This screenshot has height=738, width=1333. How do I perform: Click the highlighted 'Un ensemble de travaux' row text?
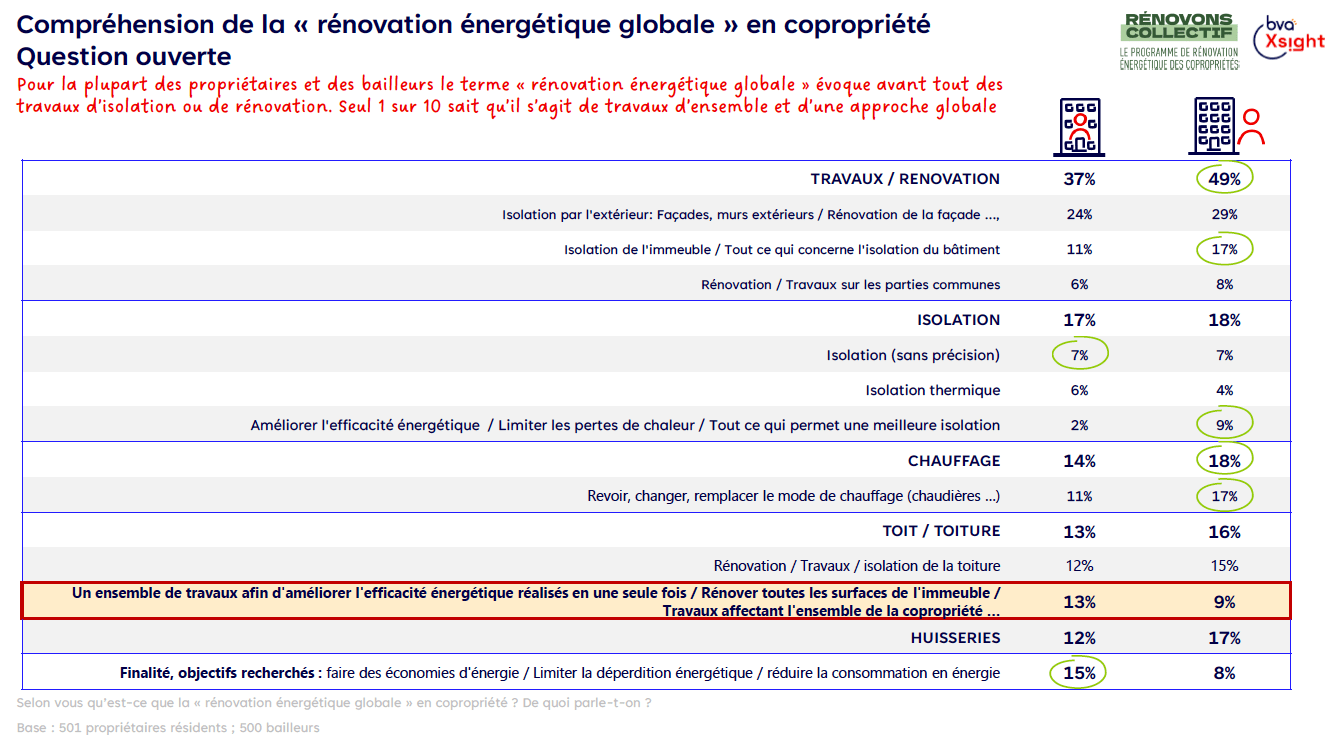coord(536,601)
